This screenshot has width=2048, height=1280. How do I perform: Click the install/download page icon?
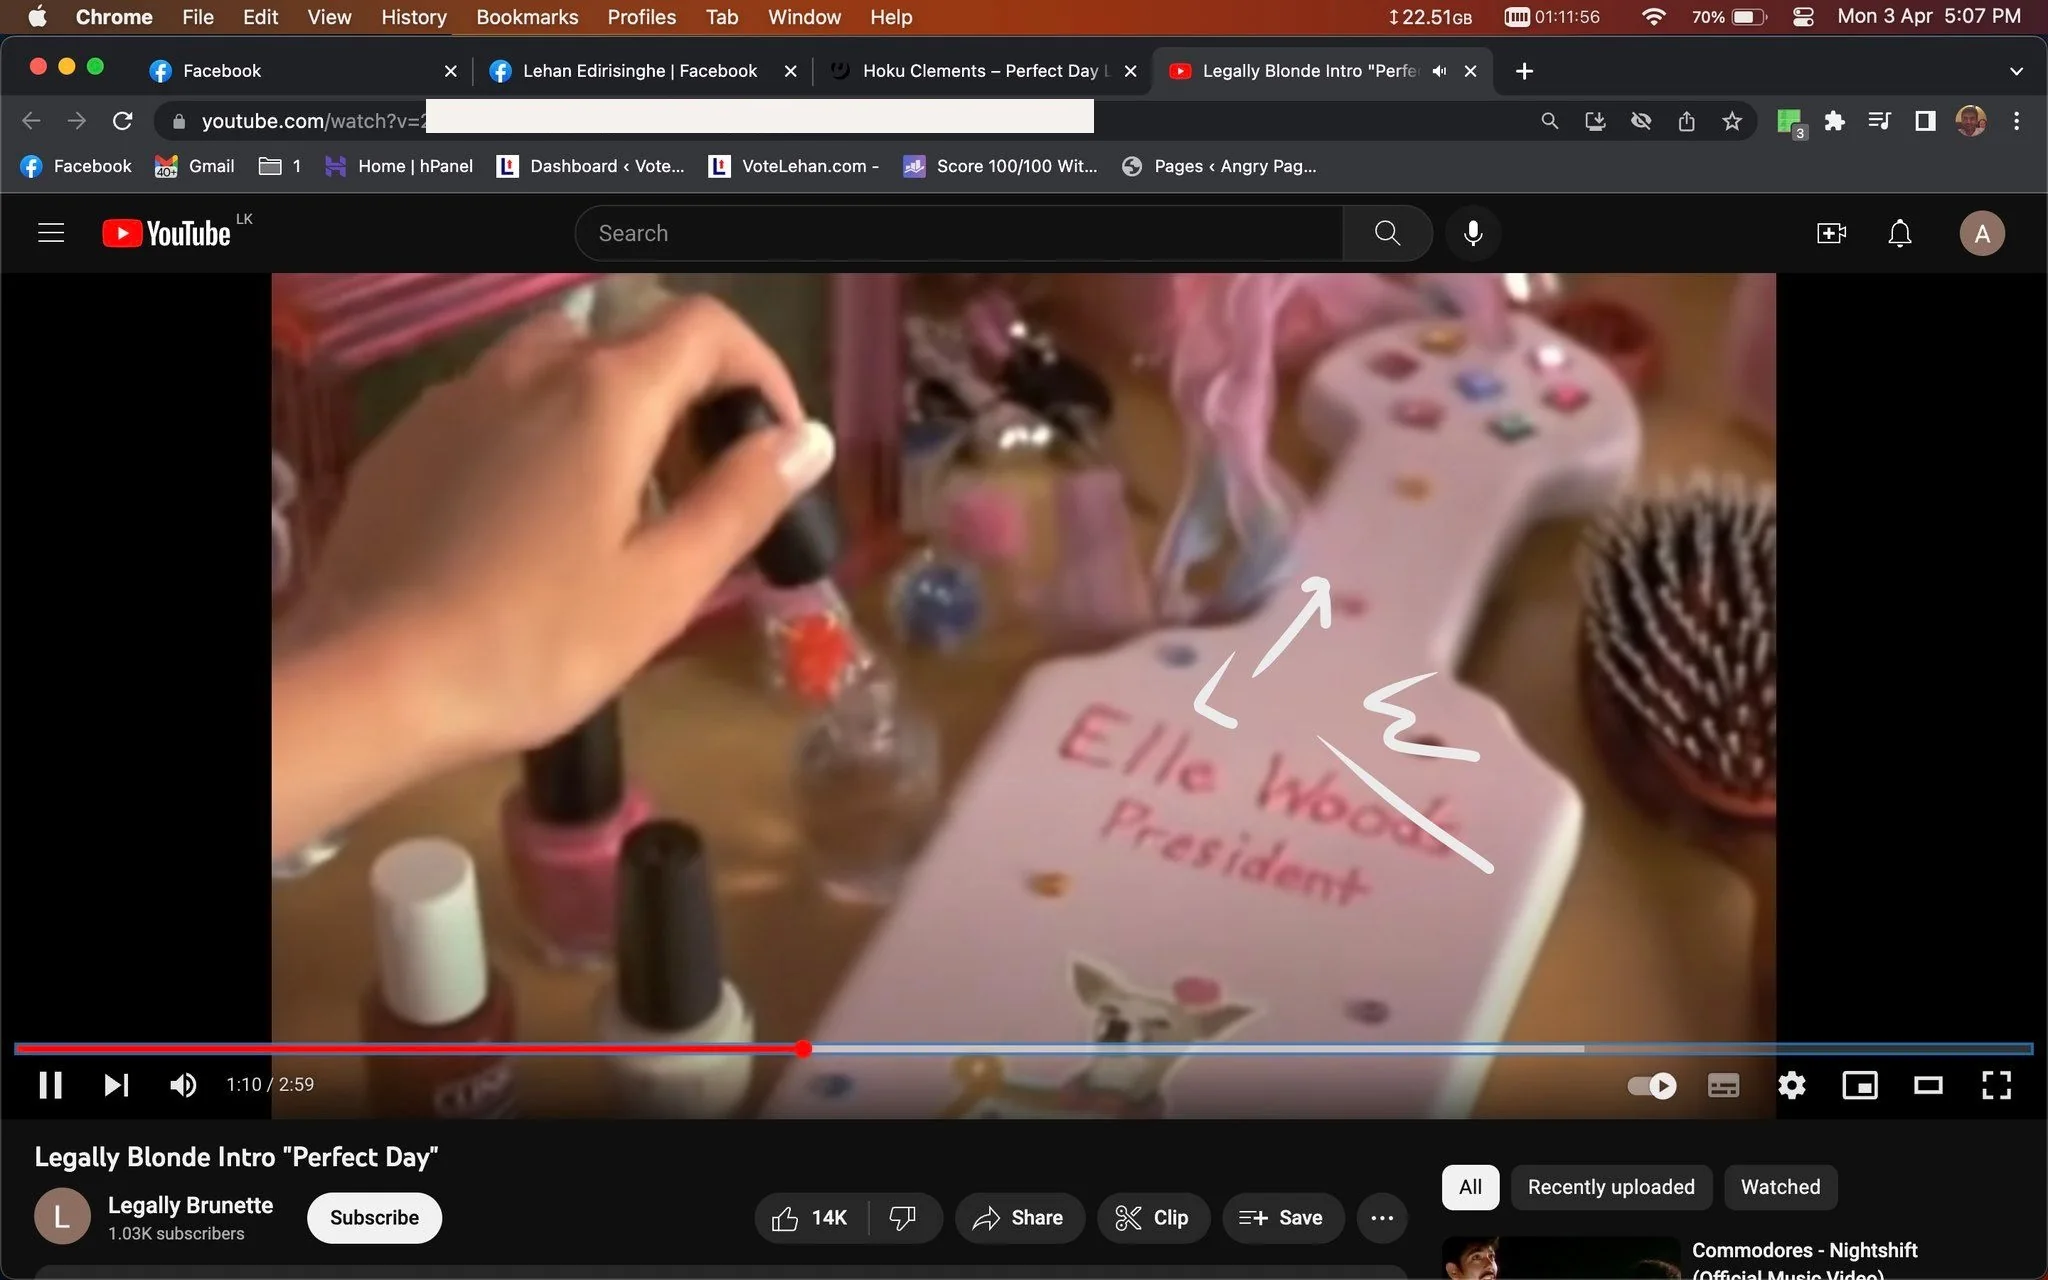point(1595,121)
